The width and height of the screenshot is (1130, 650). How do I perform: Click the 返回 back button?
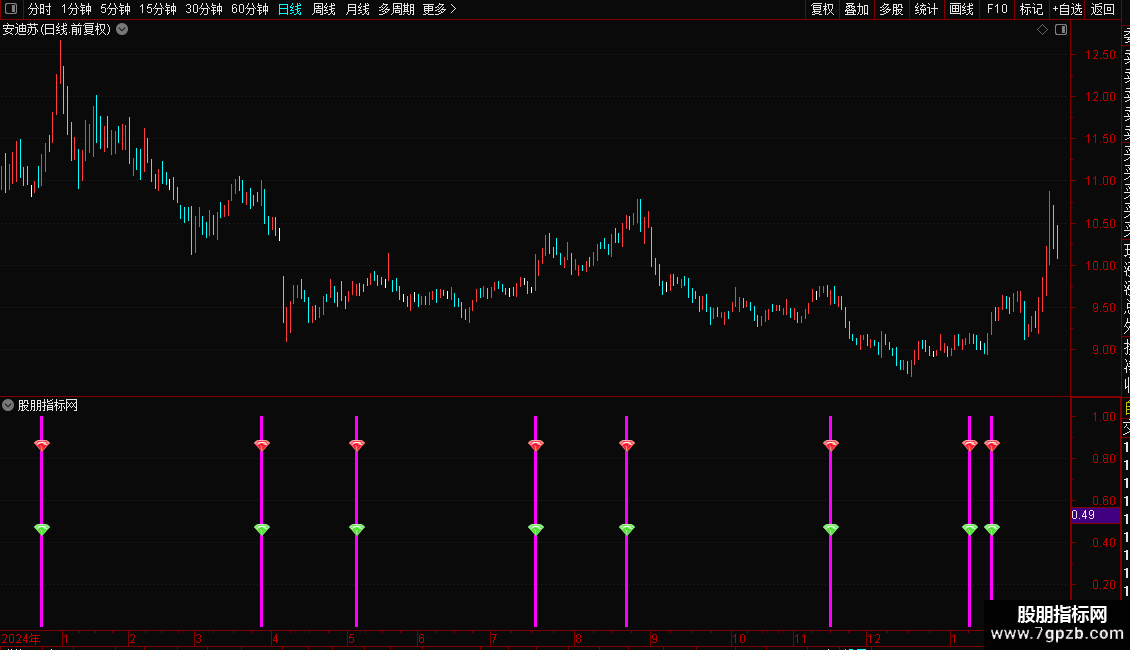point(1102,9)
